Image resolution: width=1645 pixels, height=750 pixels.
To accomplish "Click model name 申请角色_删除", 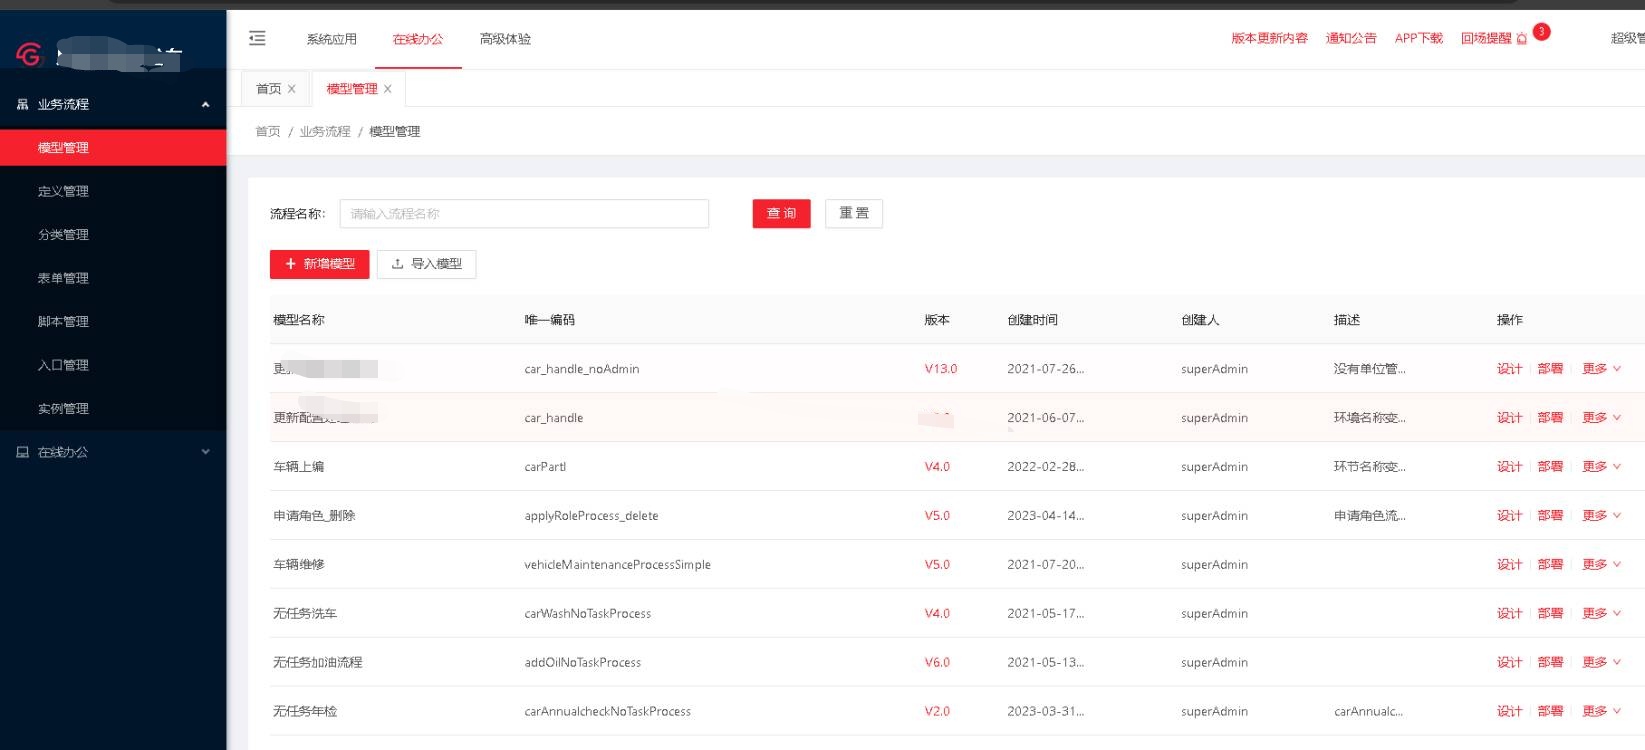I will (314, 516).
